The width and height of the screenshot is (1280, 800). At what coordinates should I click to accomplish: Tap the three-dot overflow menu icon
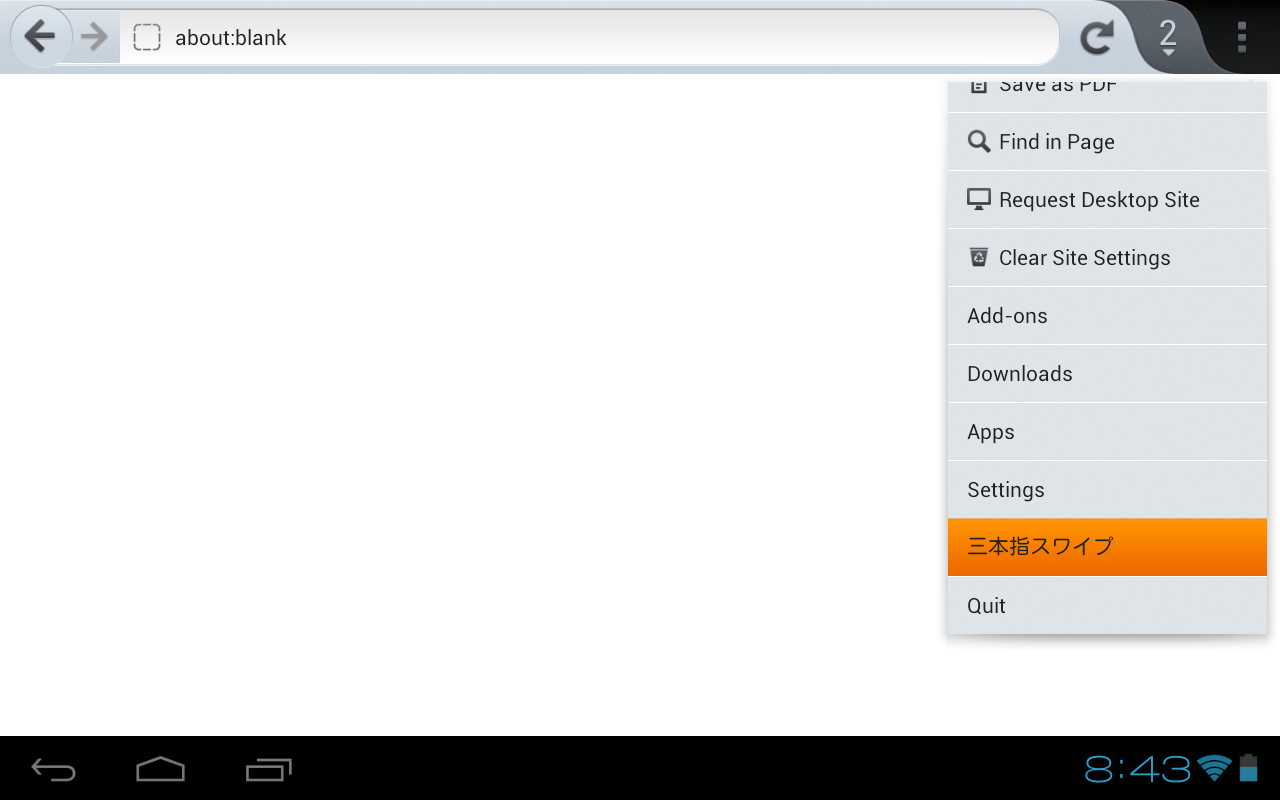click(x=1241, y=37)
